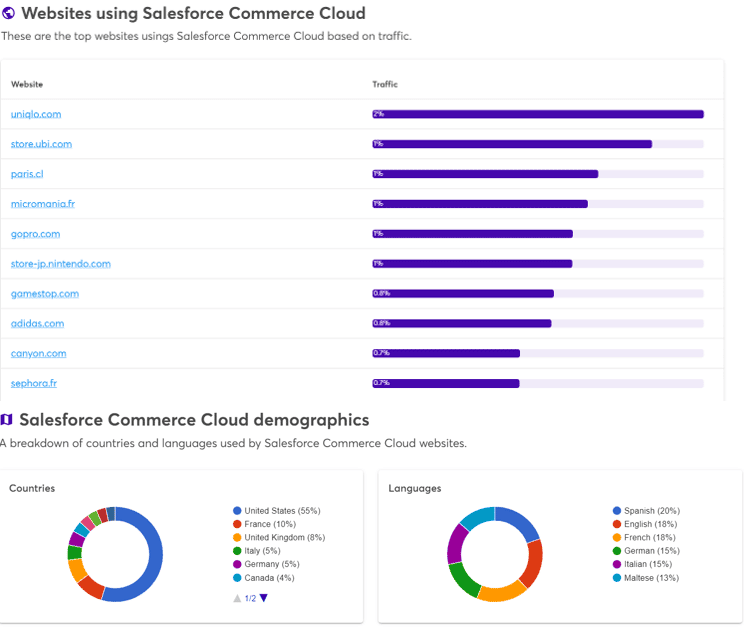The height and width of the screenshot is (629, 744).
Task: Toggle United States legend item in Countries
Action: pyautogui.click(x=281, y=511)
